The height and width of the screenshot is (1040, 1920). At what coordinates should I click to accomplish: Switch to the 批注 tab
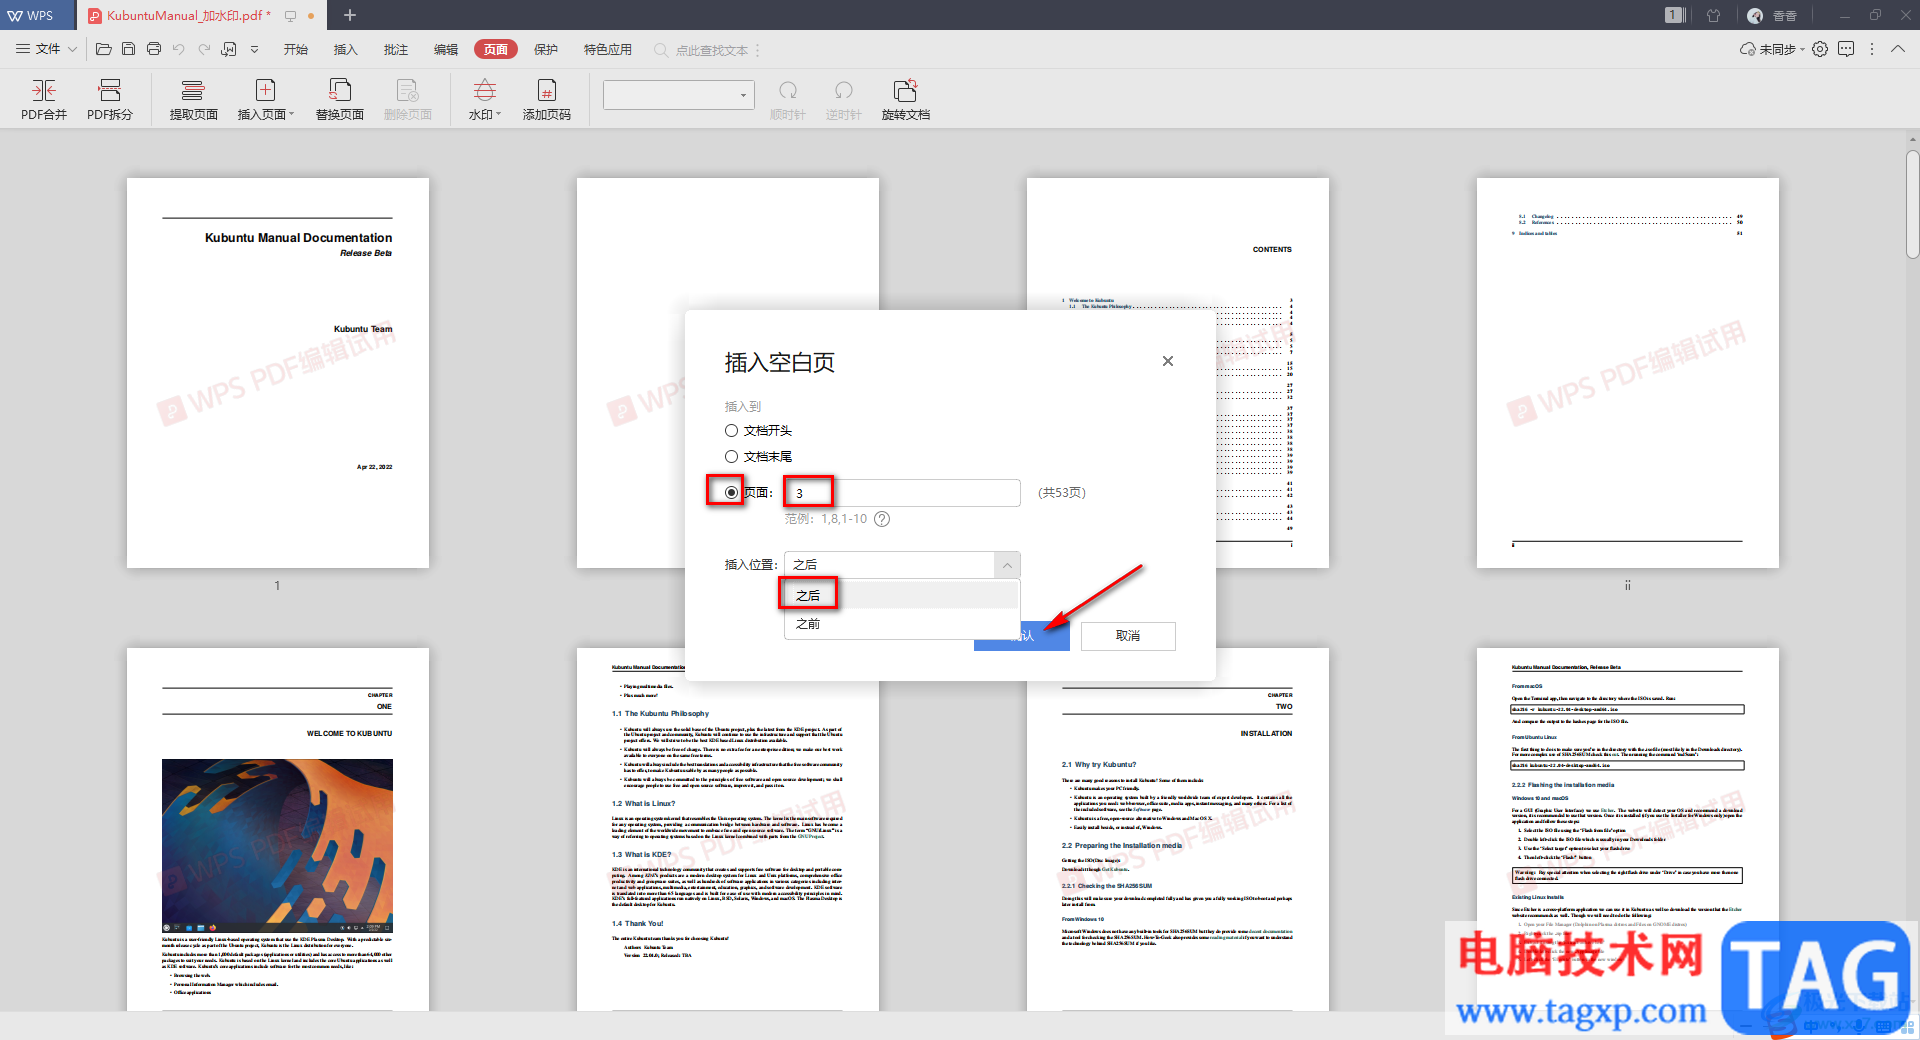(x=396, y=49)
